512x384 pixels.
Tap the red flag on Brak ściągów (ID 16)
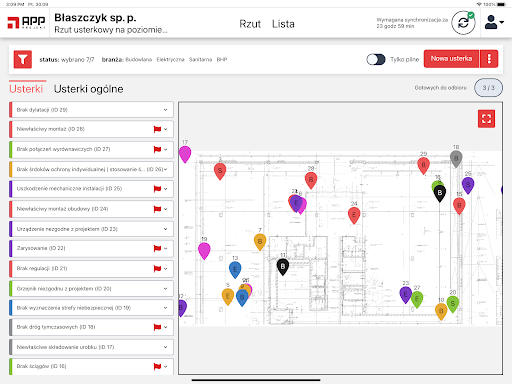point(157,367)
